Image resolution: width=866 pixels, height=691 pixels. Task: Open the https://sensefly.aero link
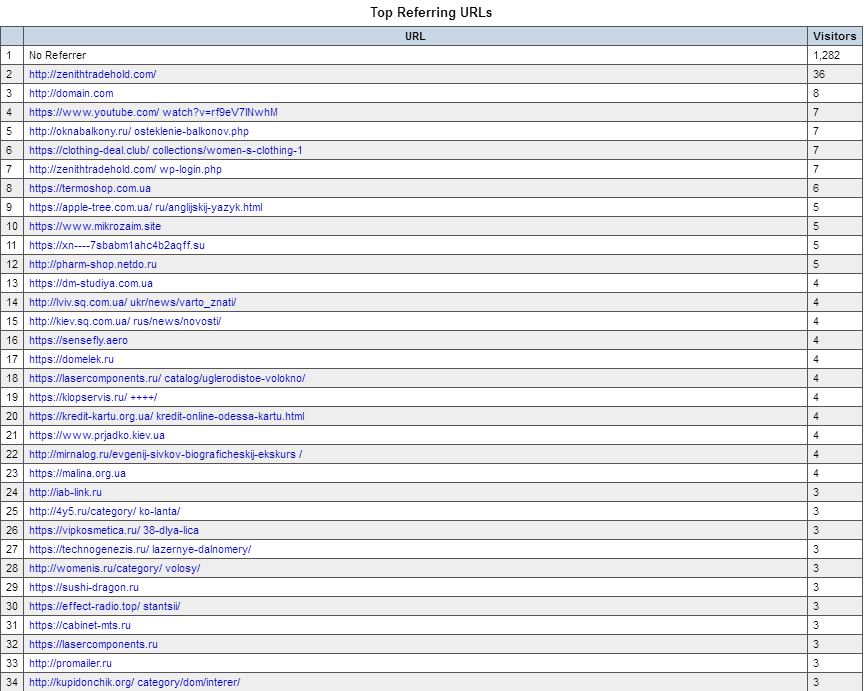tap(78, 340)
